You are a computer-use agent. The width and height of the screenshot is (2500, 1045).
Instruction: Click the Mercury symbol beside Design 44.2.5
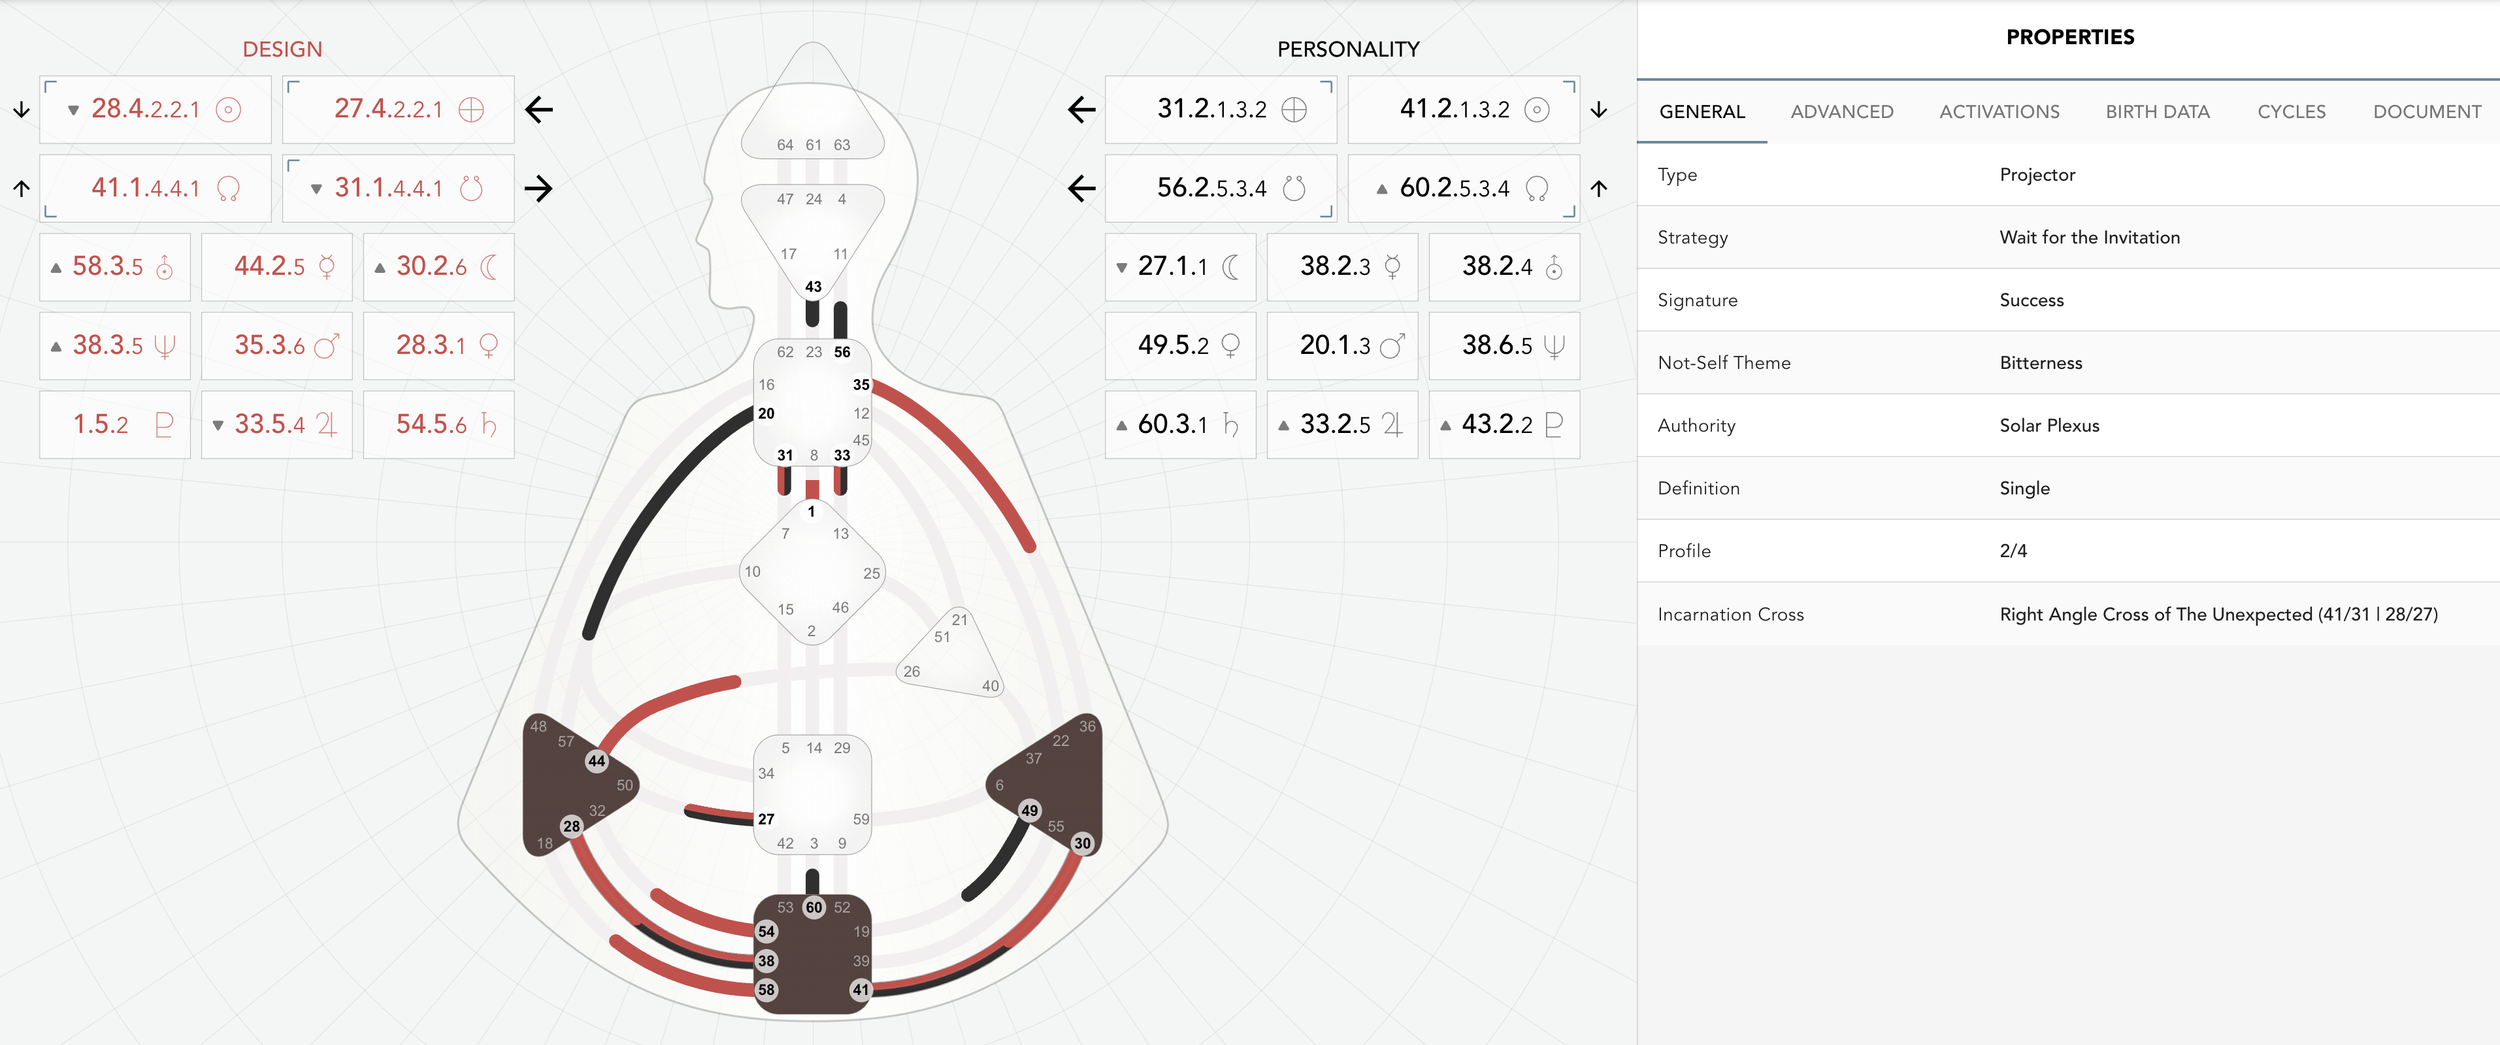(x=327, y=267)
